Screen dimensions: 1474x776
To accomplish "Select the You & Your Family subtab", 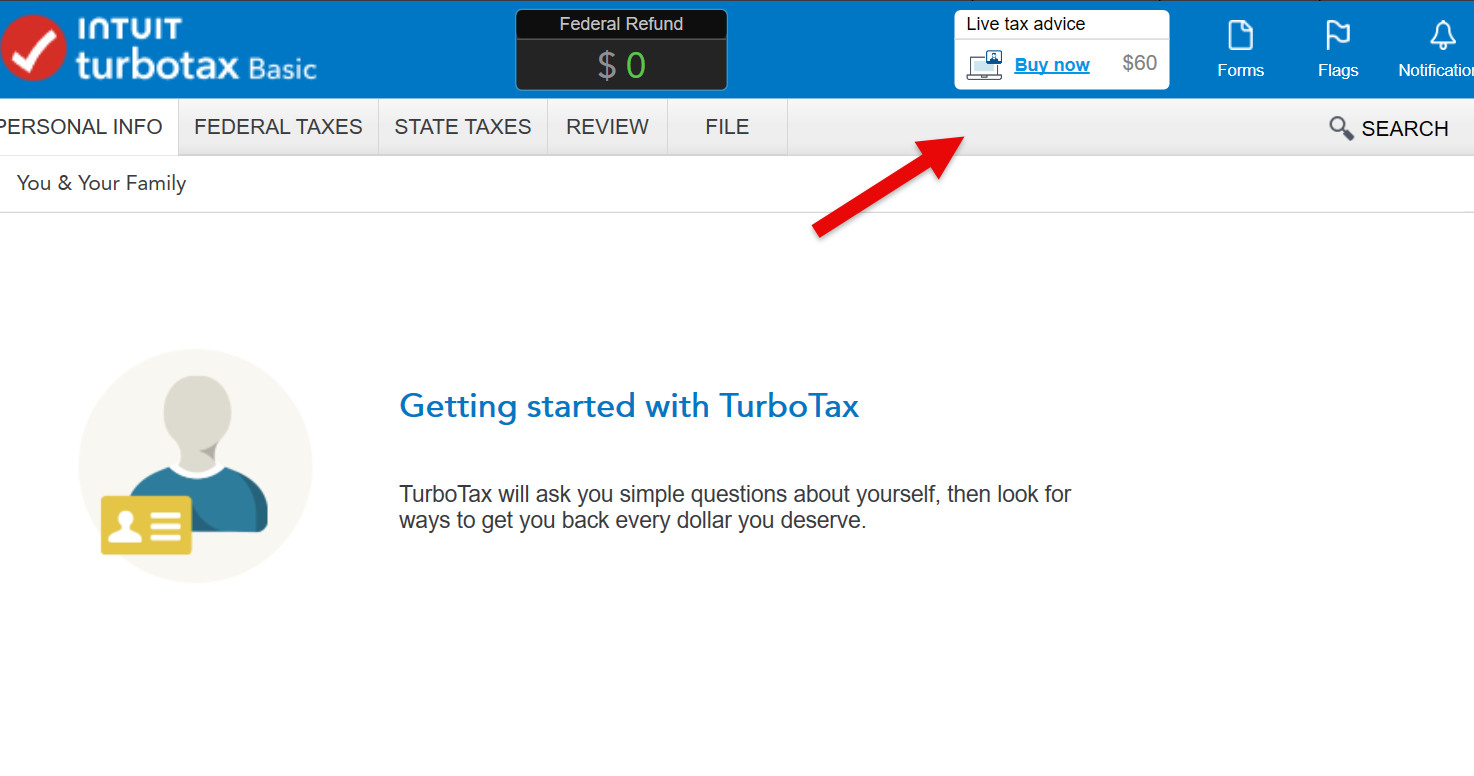I will point(102,183).
